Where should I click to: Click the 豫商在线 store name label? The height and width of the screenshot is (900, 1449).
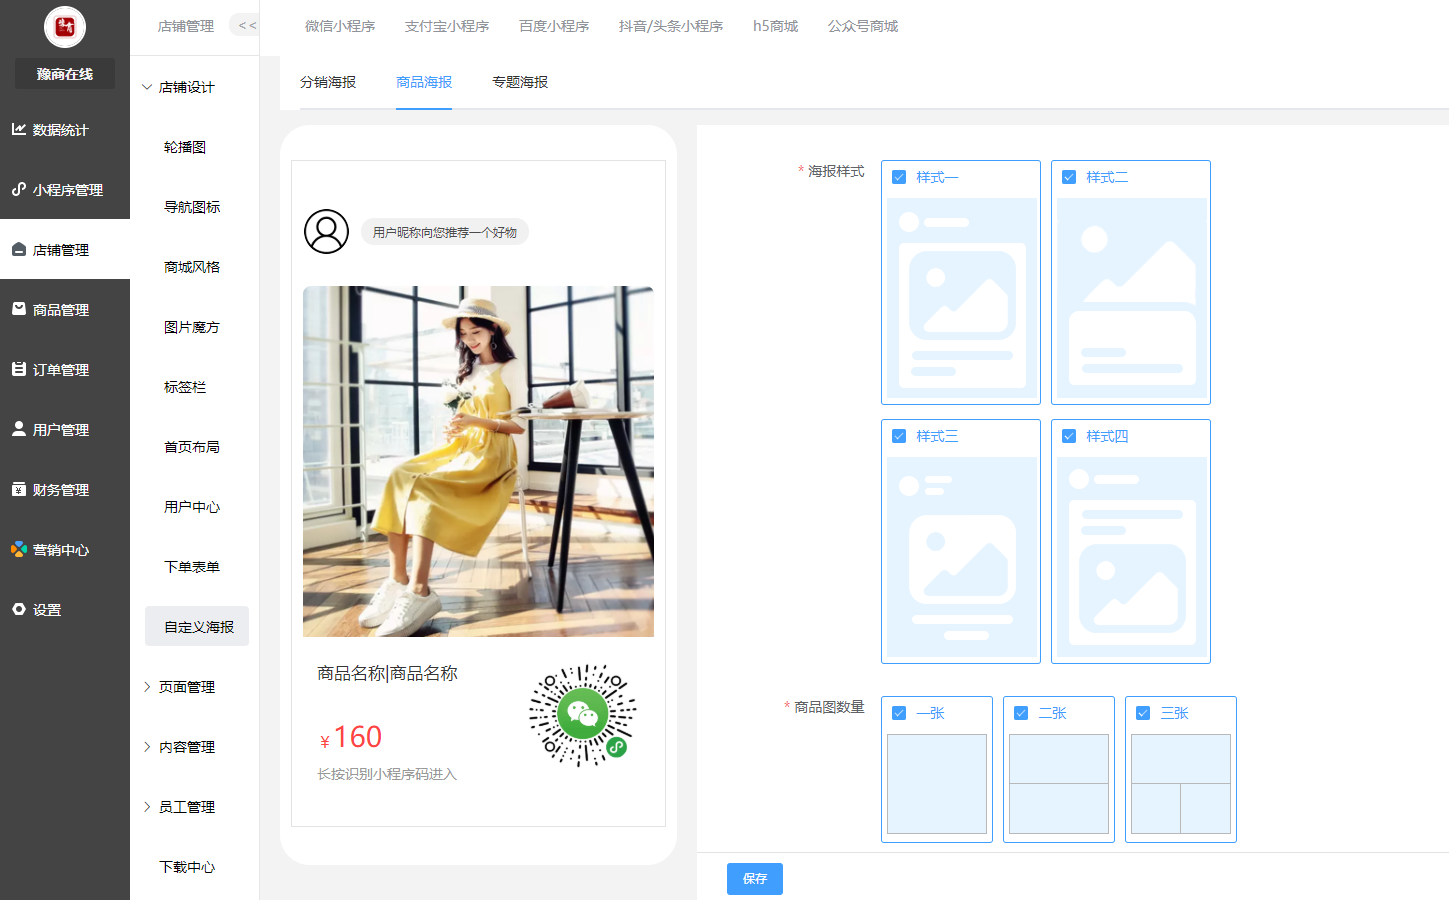coord(65,74)
